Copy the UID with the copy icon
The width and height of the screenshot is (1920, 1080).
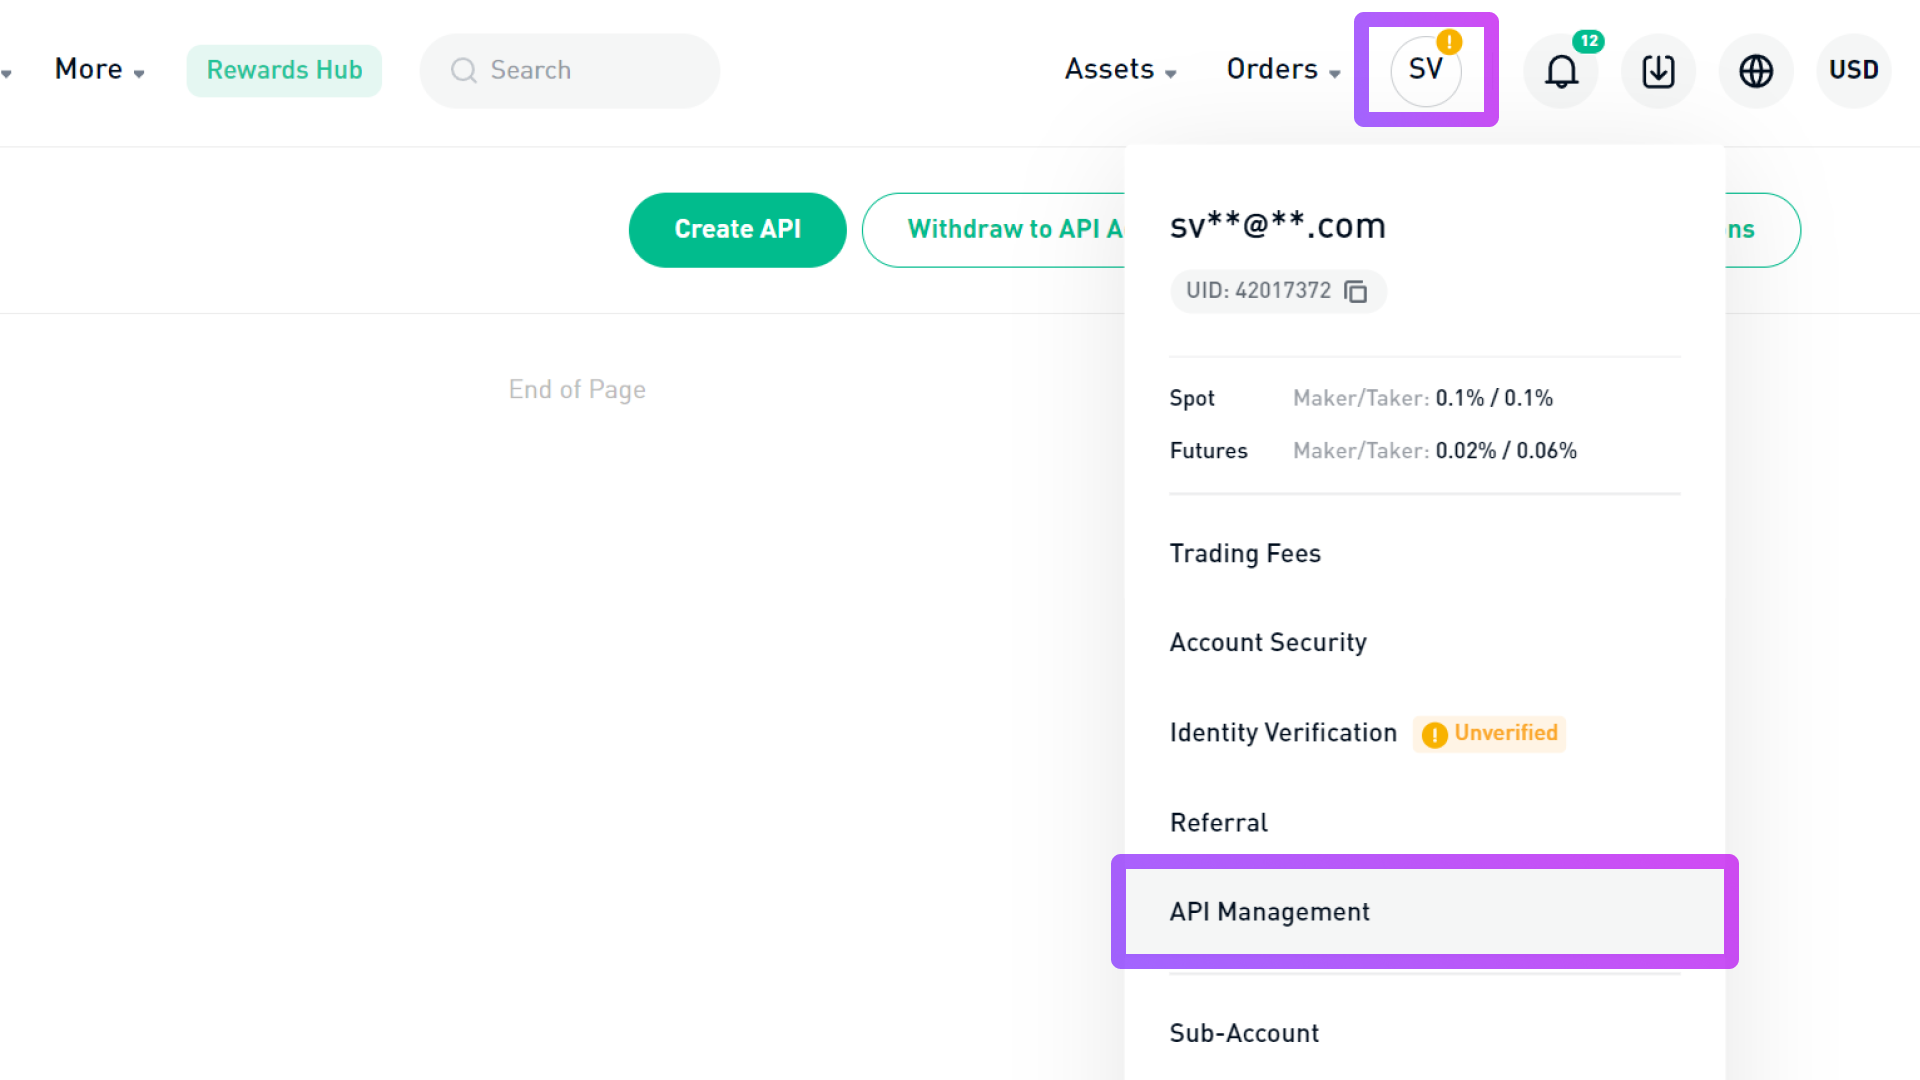tap(1355, 291)
